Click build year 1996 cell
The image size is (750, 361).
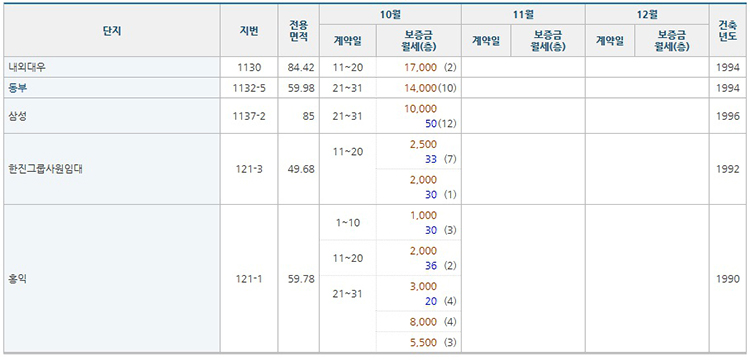coord(728,116)
